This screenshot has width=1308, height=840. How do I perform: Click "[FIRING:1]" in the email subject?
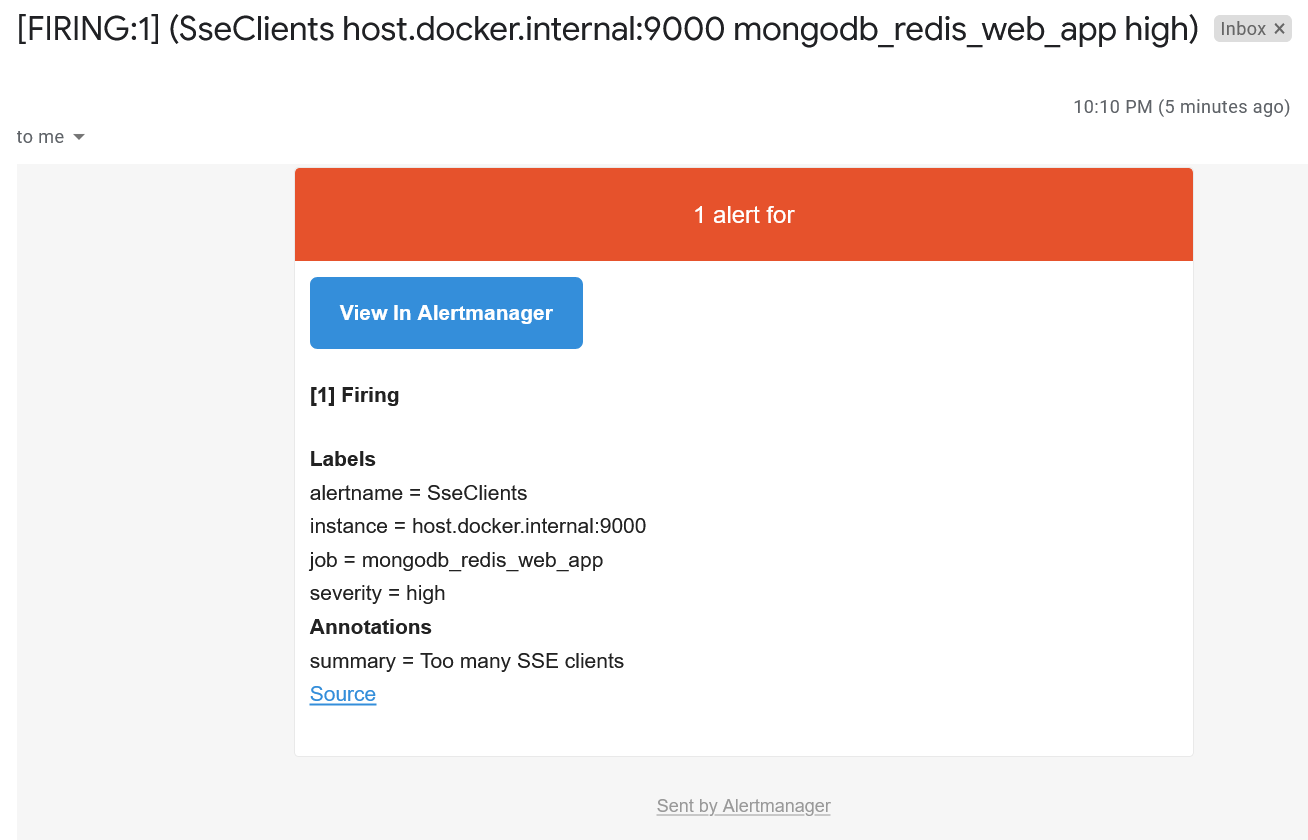(x=87, y=30)
